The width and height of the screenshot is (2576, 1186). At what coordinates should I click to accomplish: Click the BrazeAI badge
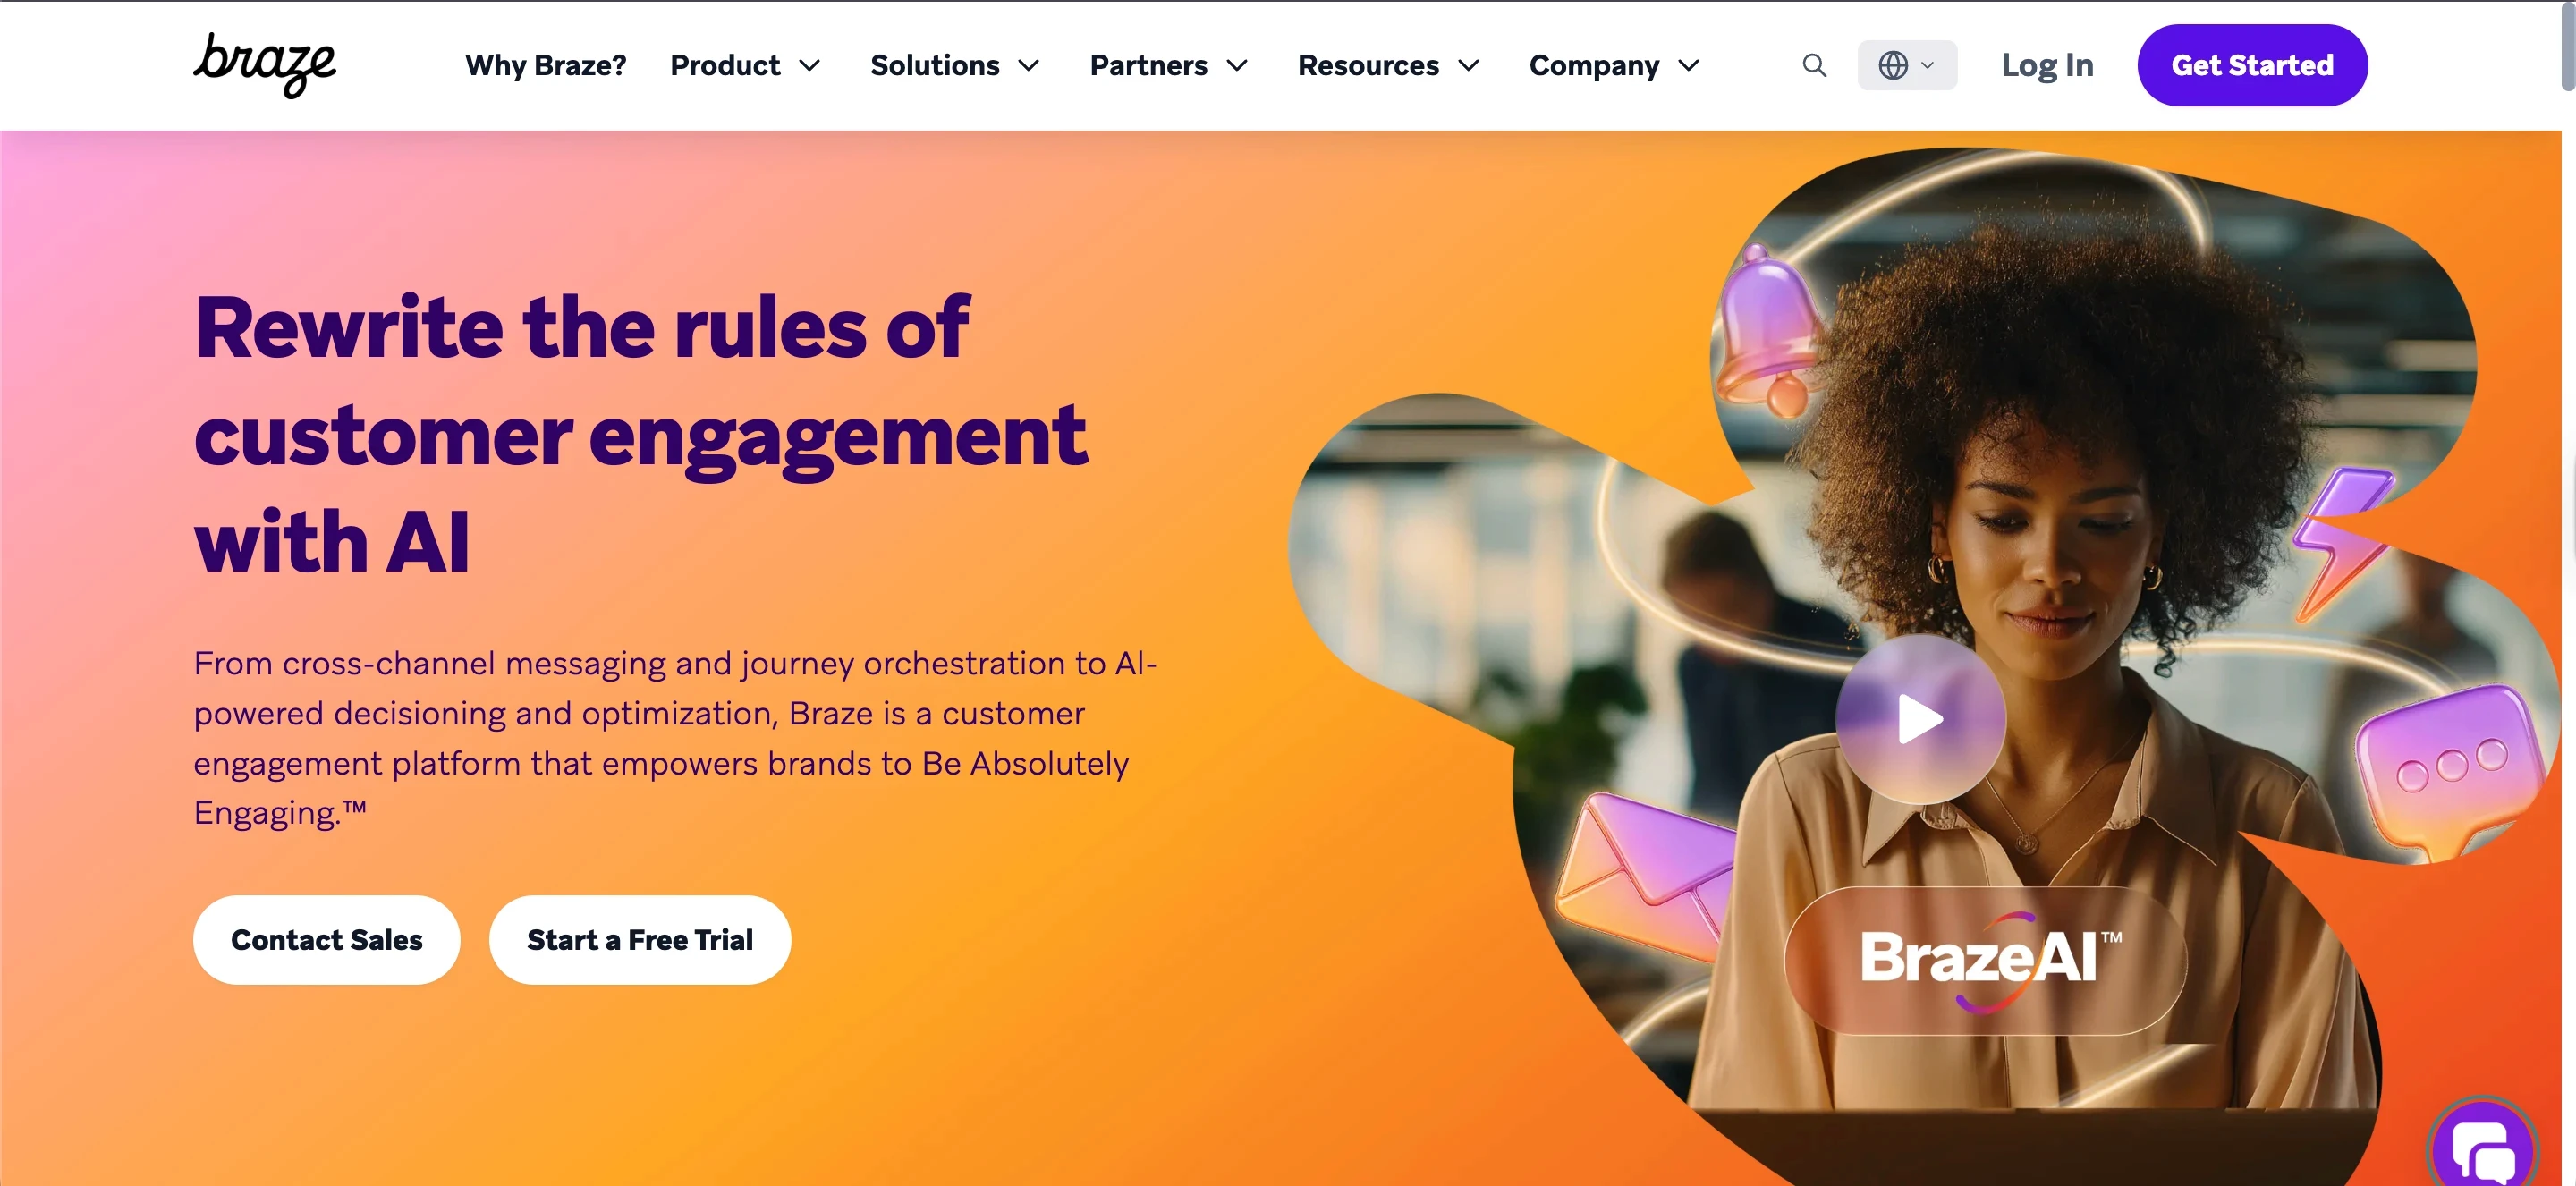1986,960
